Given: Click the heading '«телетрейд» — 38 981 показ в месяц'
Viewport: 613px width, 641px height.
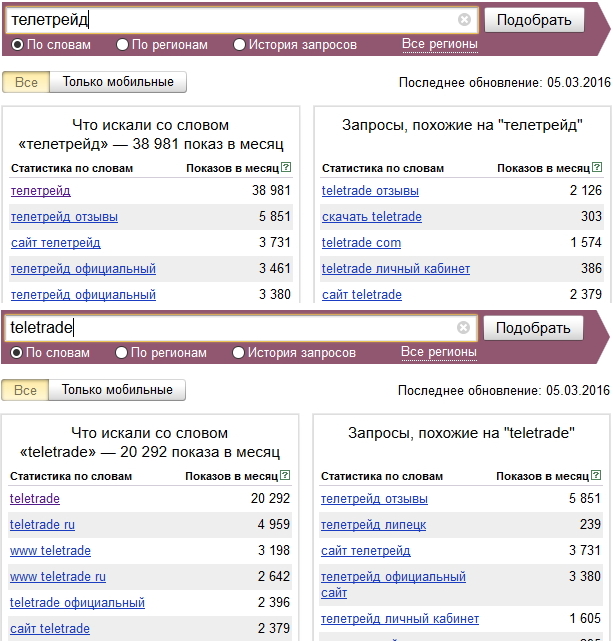Looking at the screenshot, I should pos(151,144).
